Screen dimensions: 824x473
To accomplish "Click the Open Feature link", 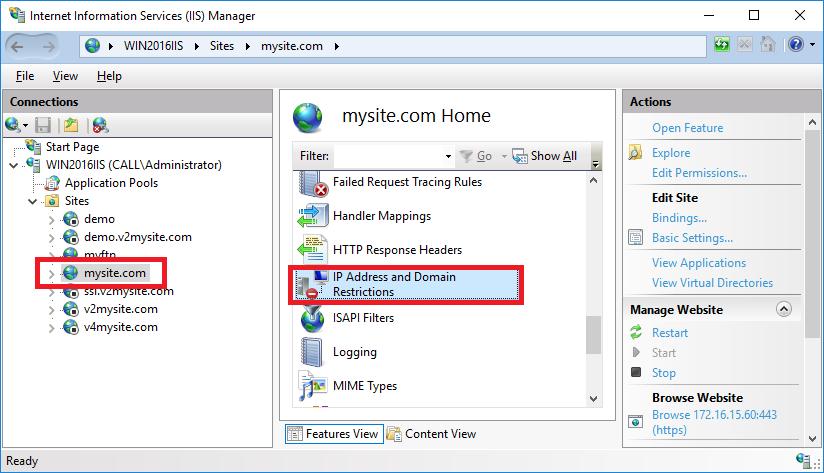I will coord(687,128).
